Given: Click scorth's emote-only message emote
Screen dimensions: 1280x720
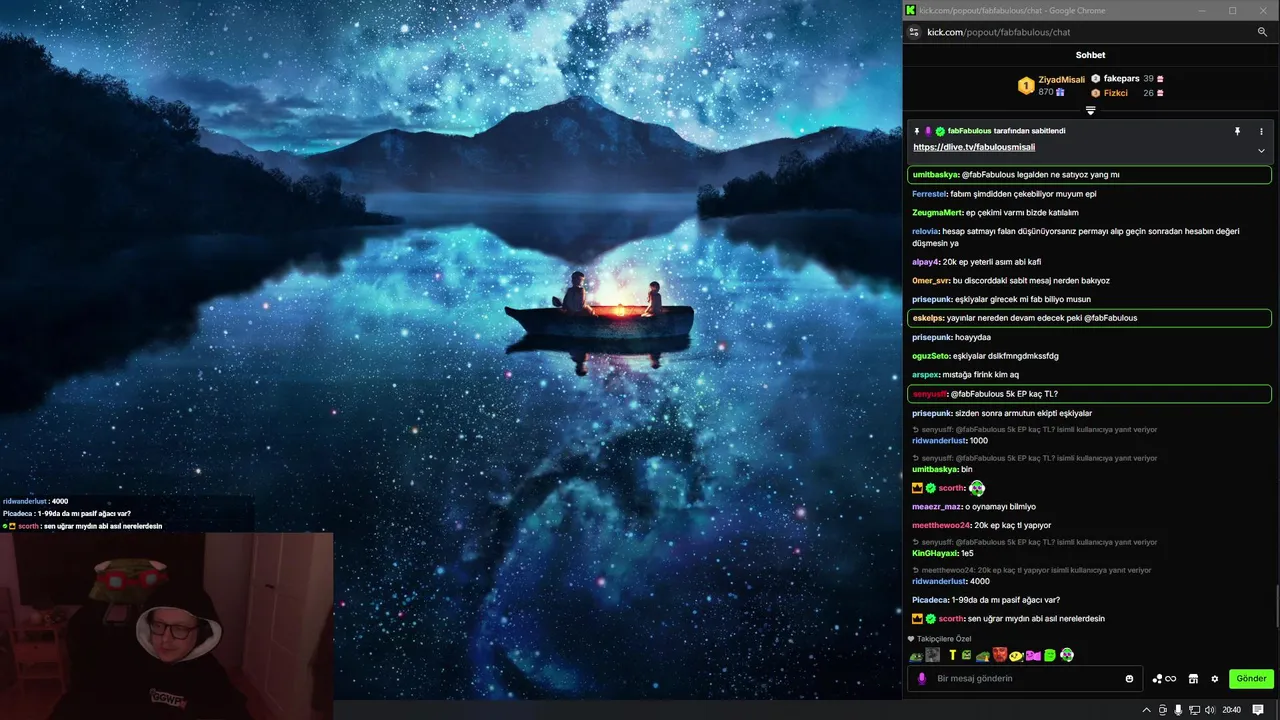Looking at the screenshot, I should pos(977,488).
